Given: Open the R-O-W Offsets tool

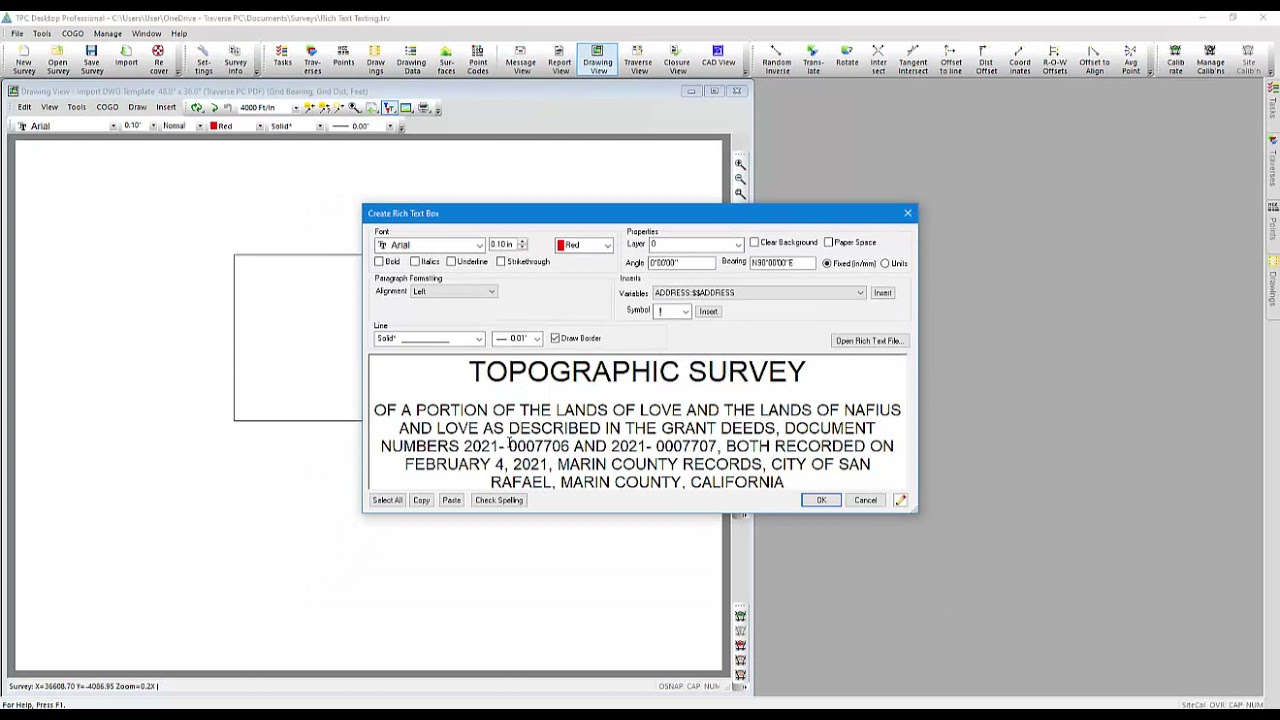Looking at the screenshot, I should click(x=1055, y=60).
